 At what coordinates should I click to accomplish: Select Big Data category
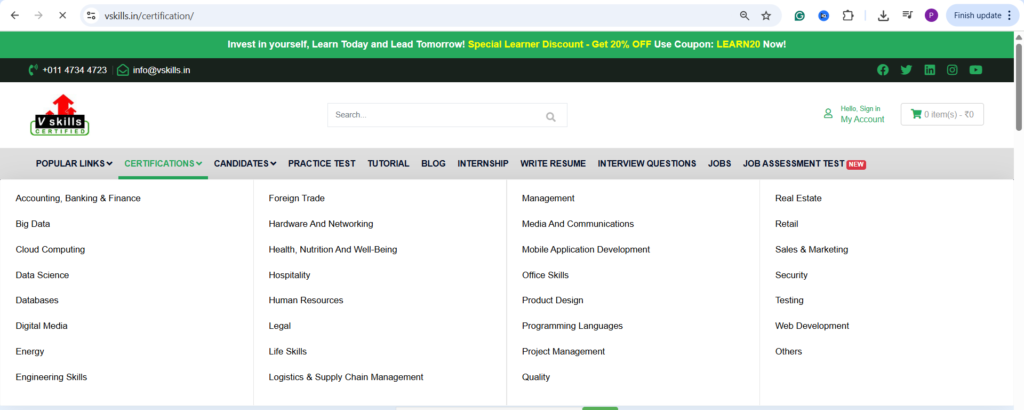[33, 224]
